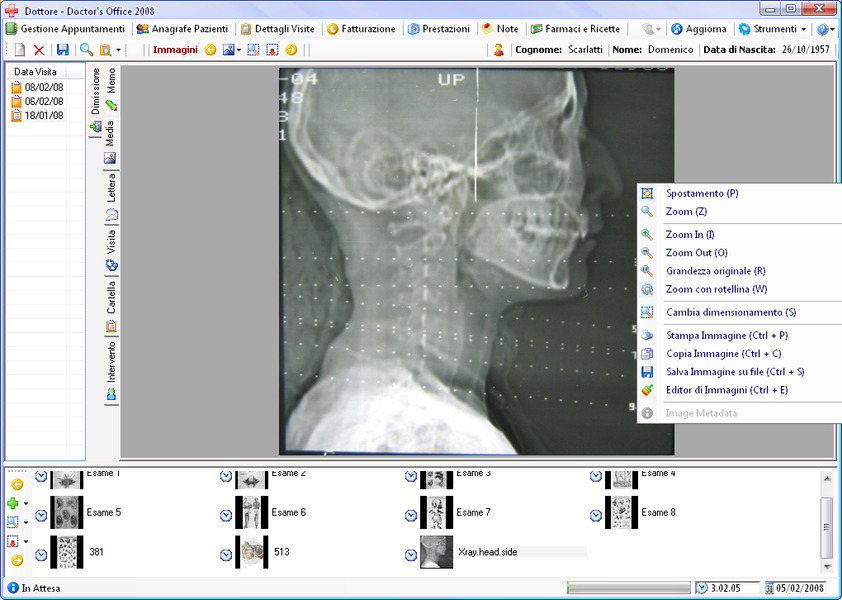
Task: Click the Aggiorna button
Action: (699, 29)
